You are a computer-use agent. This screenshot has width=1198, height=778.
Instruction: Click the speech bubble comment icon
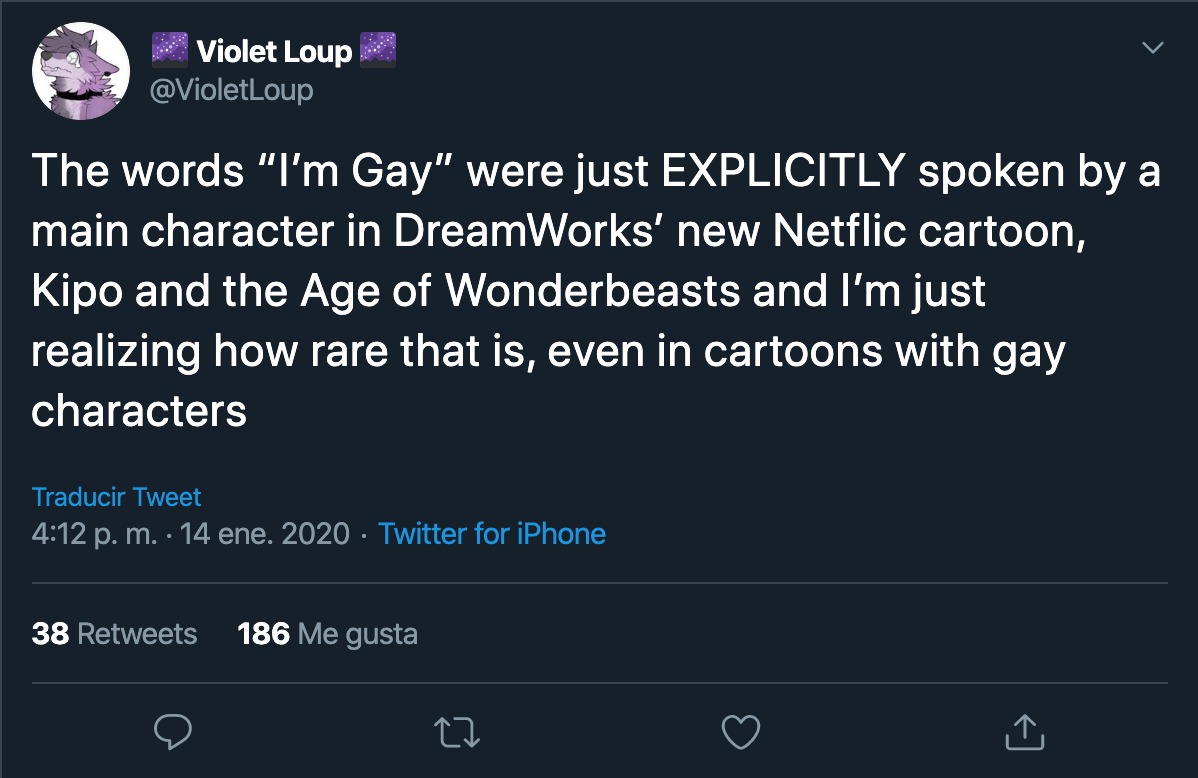point(172,733)
